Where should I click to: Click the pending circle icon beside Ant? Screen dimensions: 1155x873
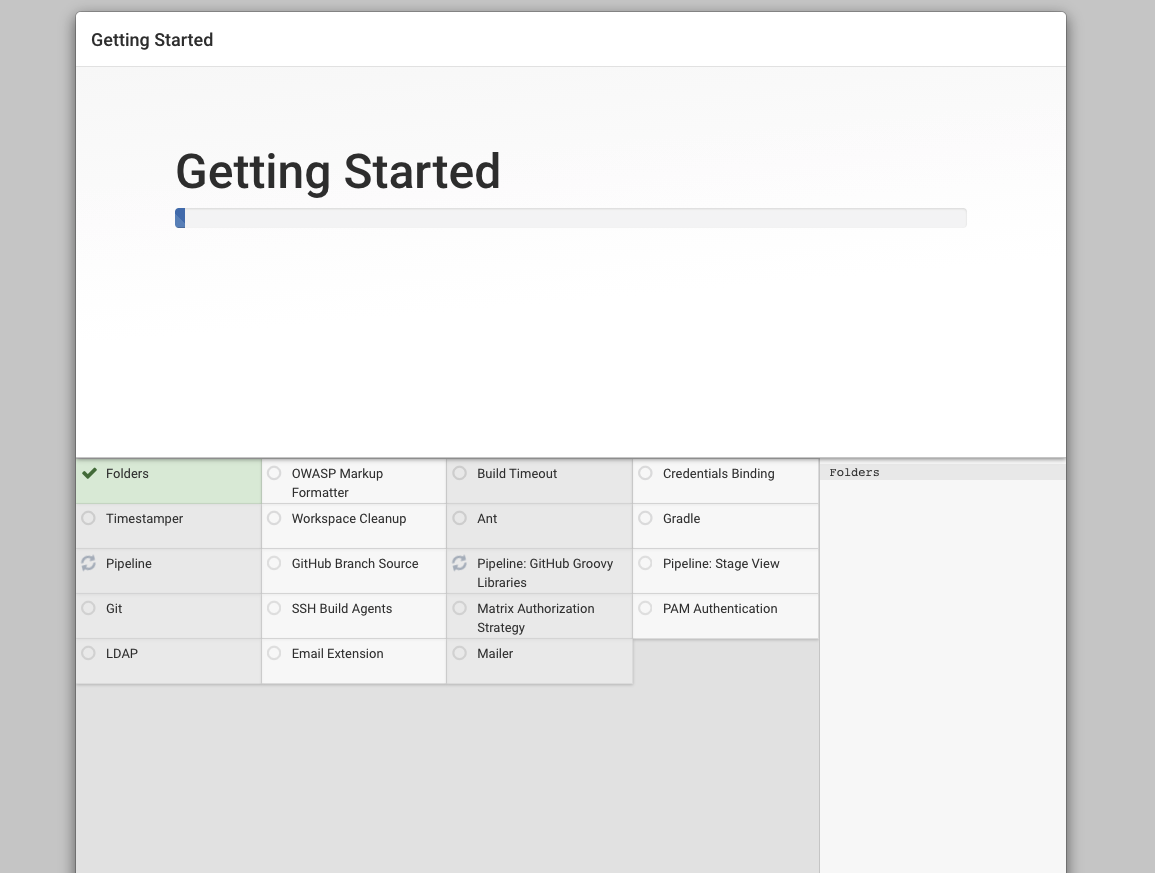460,518
